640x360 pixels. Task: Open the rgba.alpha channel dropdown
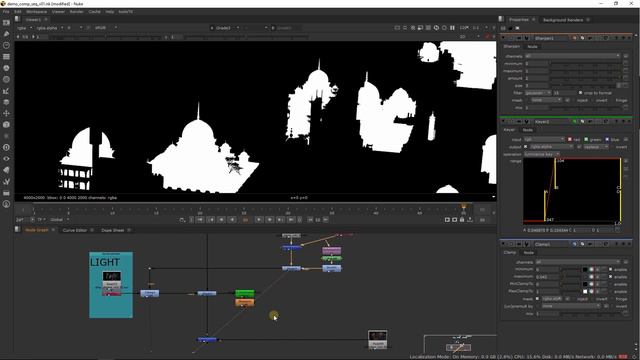pos(50,28)
